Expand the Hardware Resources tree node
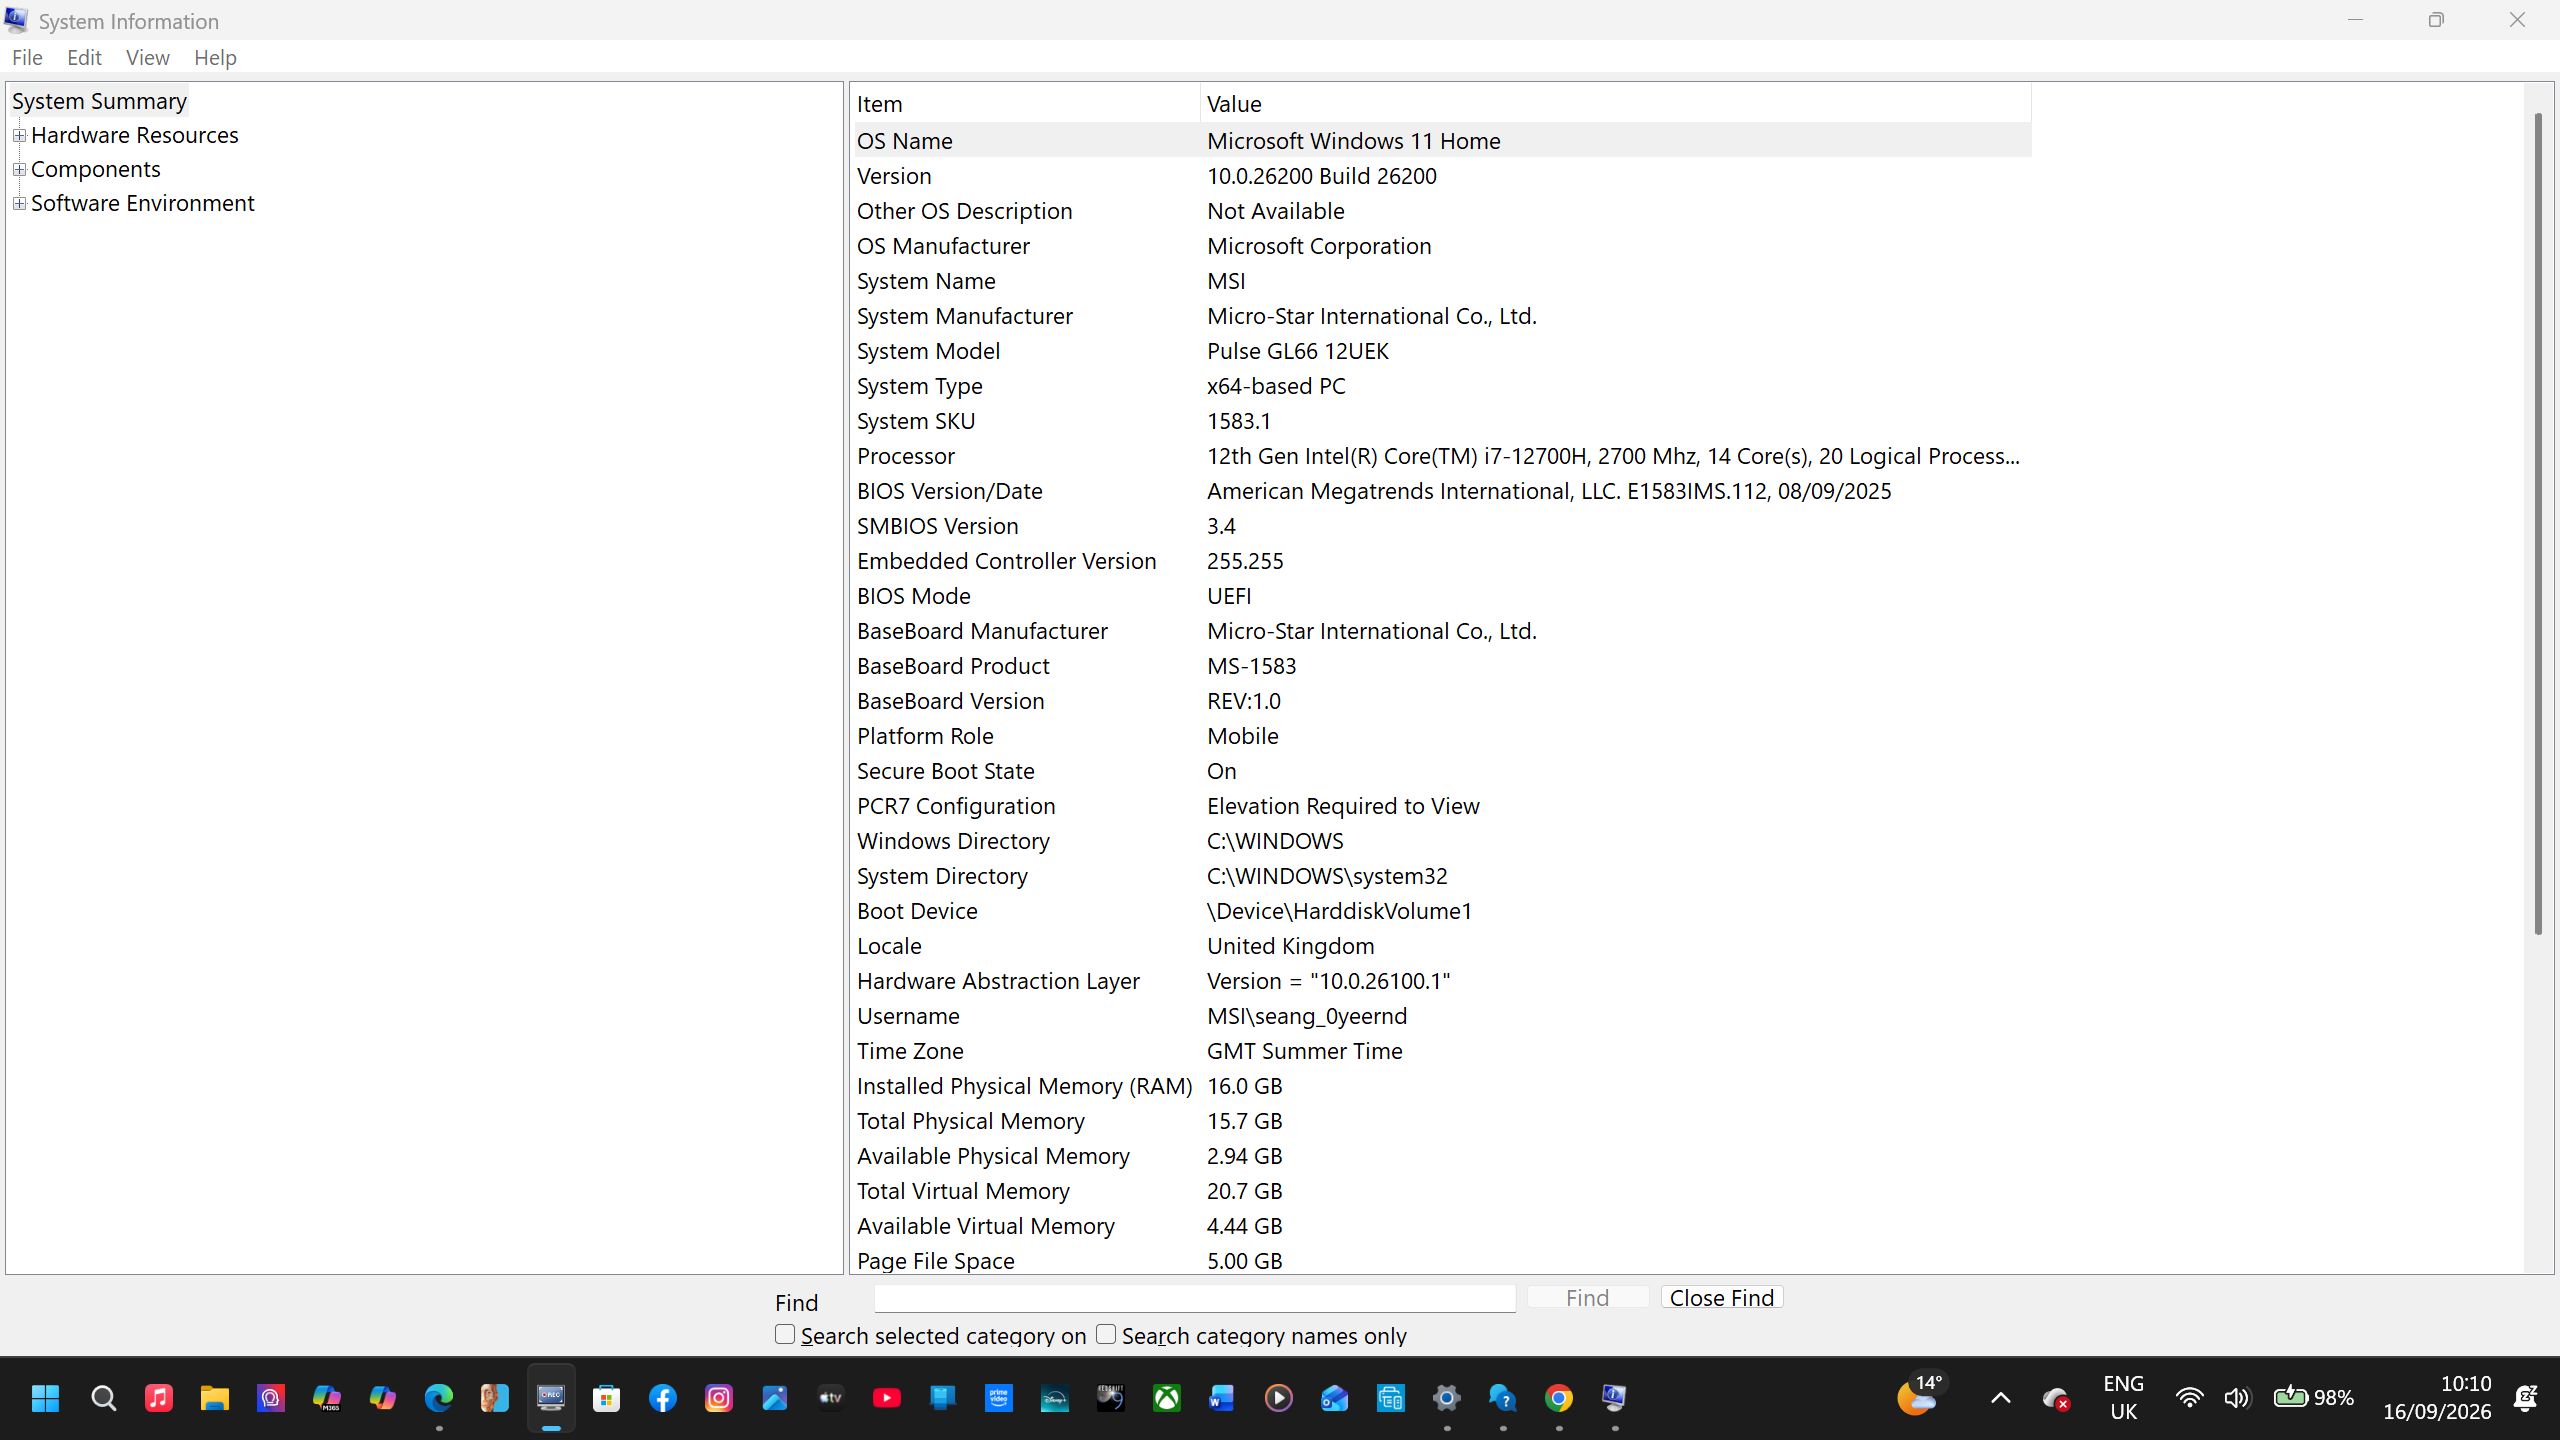The image size is (2560, 1440). pyautogui.click(x=19, y=135)
